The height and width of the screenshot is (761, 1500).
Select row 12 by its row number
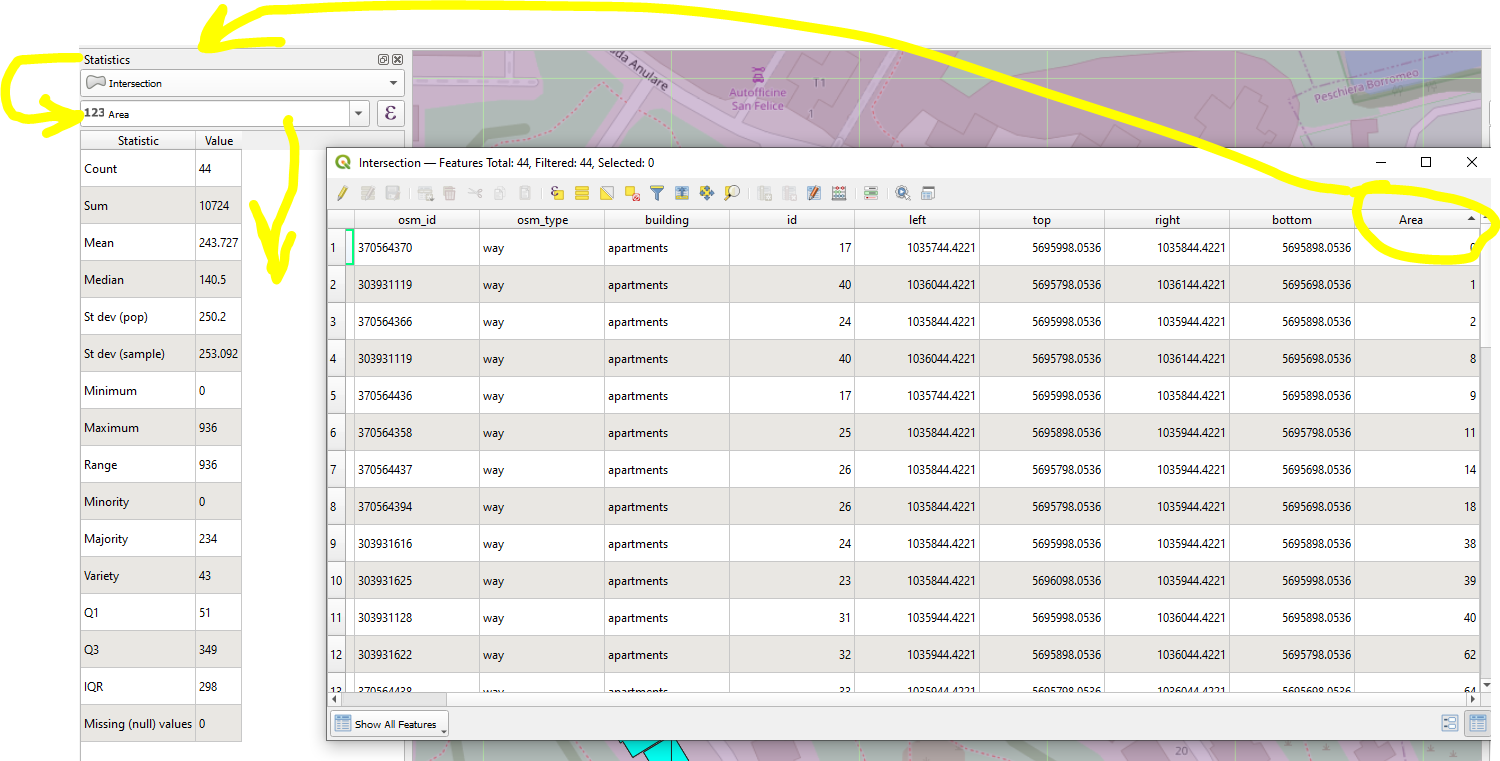(336, 655)
